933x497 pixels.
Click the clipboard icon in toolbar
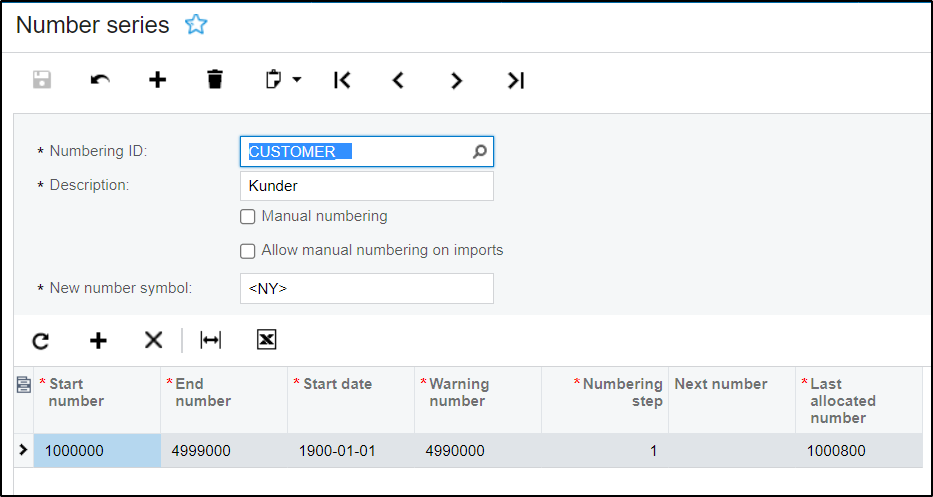(275, 80)
